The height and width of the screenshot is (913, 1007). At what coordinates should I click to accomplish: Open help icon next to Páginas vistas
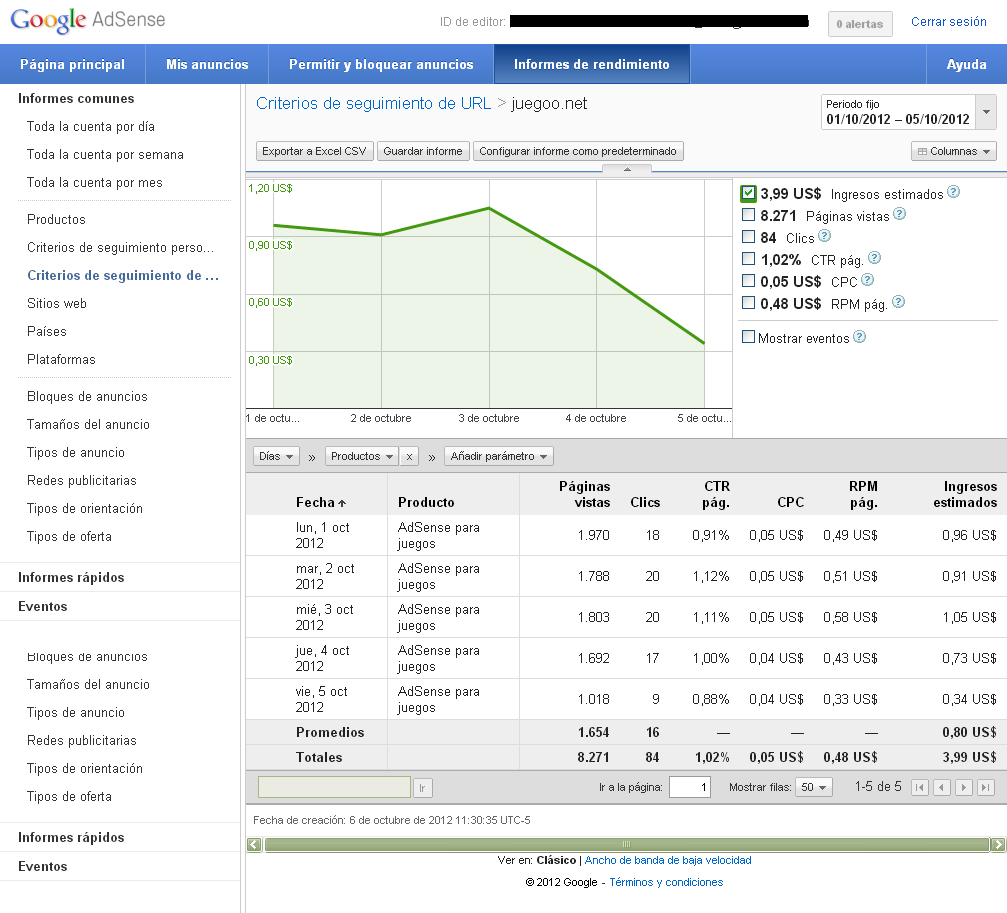coord(900,214)
